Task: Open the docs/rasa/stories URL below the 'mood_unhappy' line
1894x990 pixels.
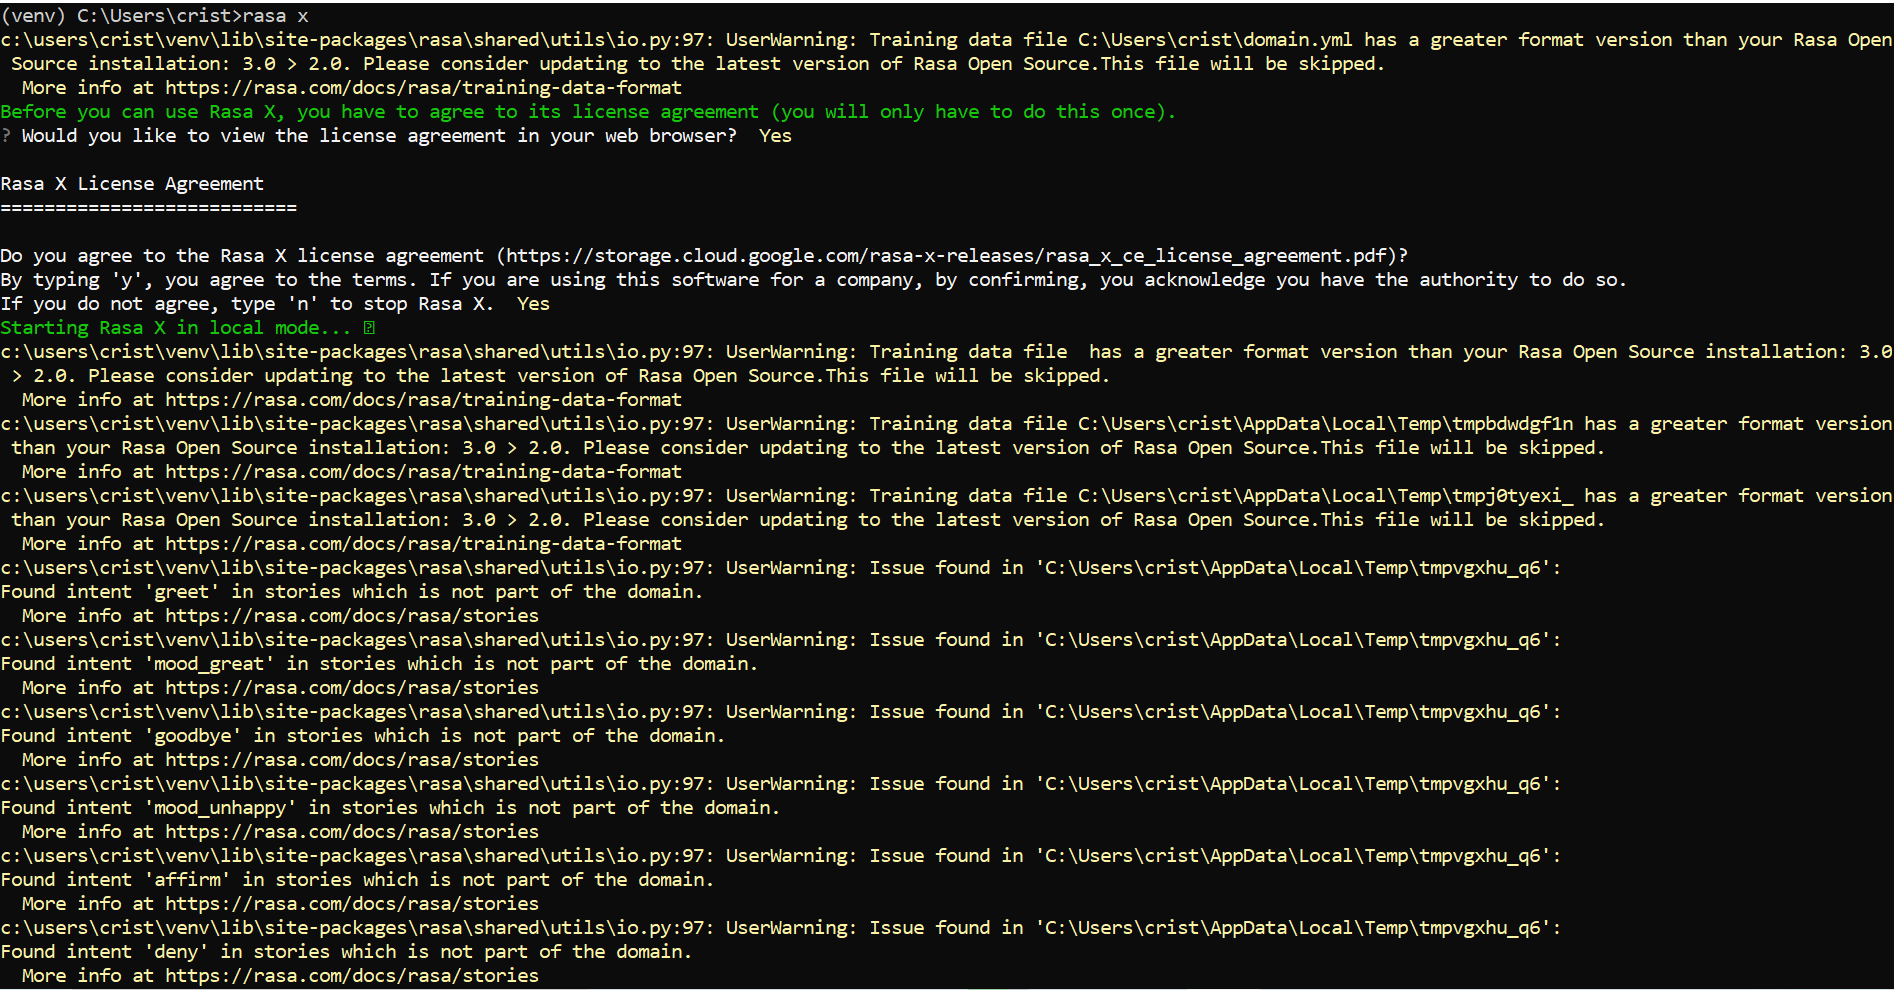Action: (x=352, y=832)
